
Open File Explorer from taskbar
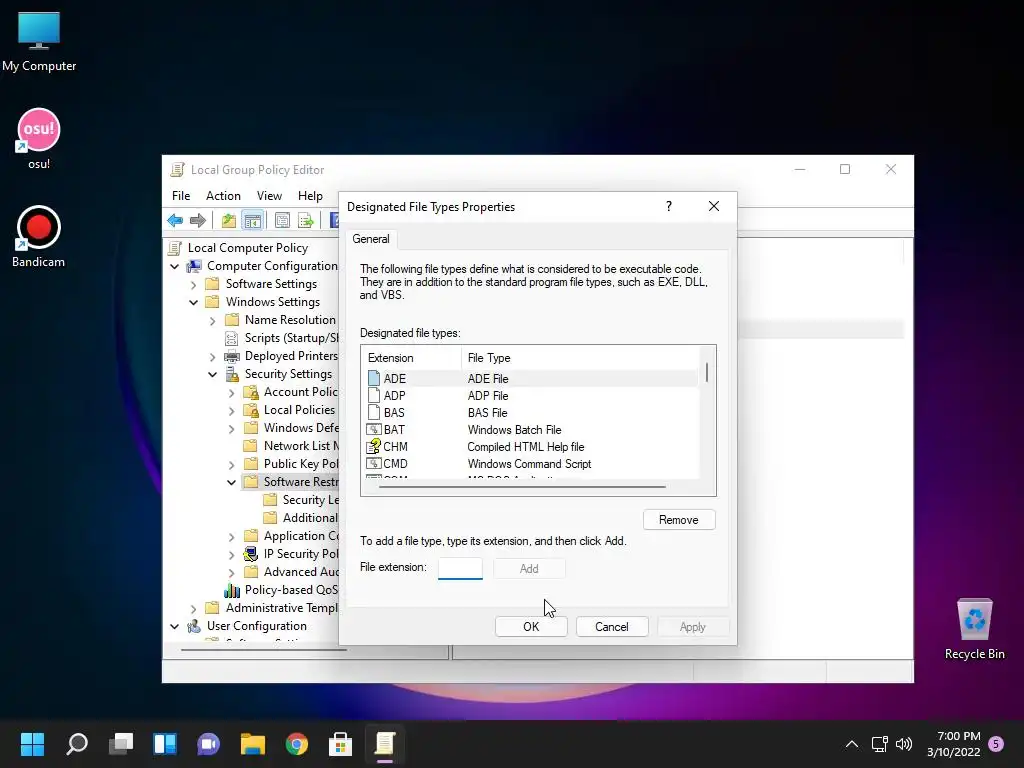coord(253,744)
